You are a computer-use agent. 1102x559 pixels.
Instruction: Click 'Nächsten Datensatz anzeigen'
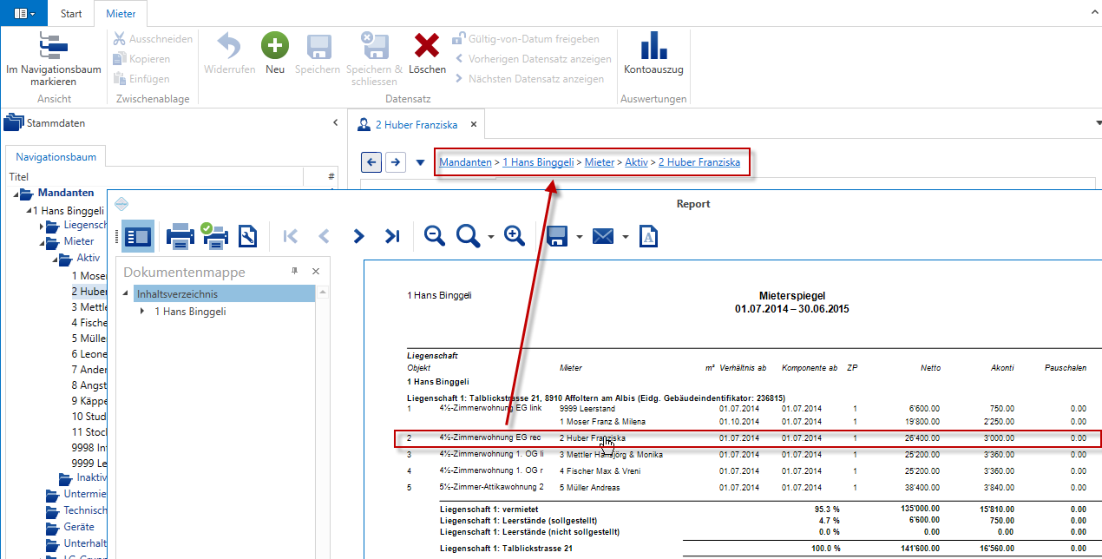(x=529, y=79)
